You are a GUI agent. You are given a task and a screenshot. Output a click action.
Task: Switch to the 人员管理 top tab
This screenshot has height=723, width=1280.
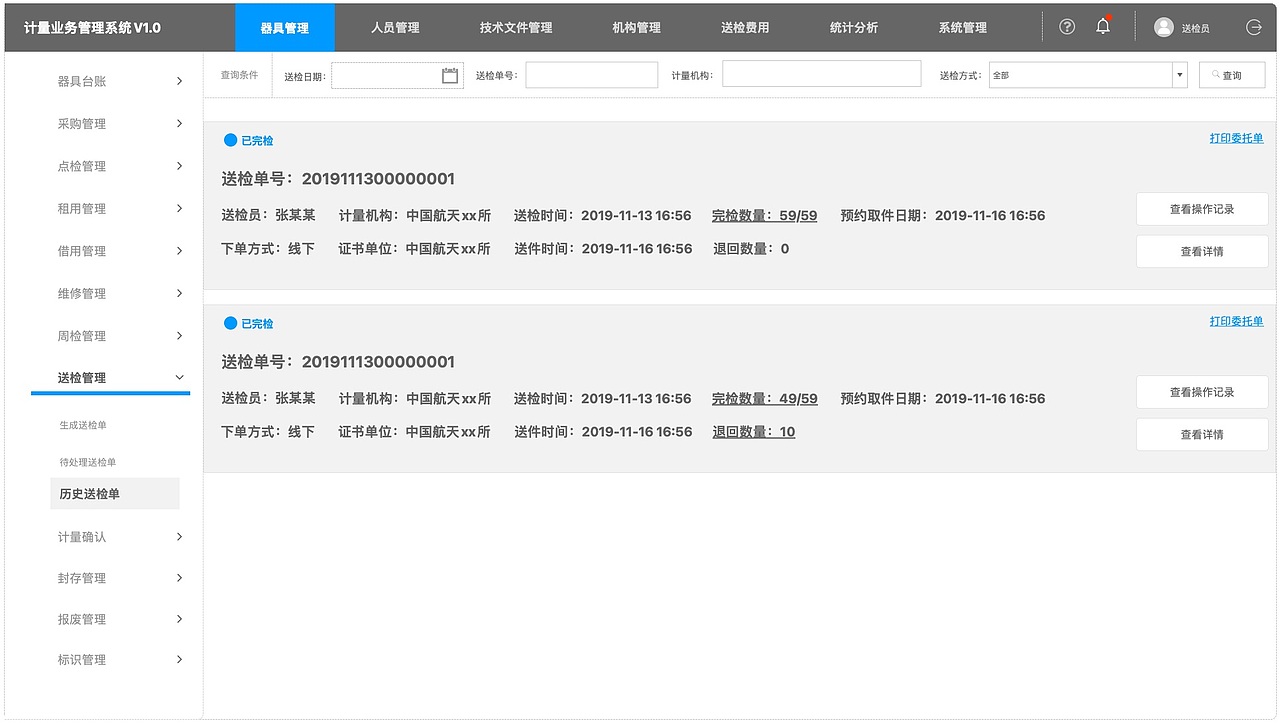pos(395,28)
